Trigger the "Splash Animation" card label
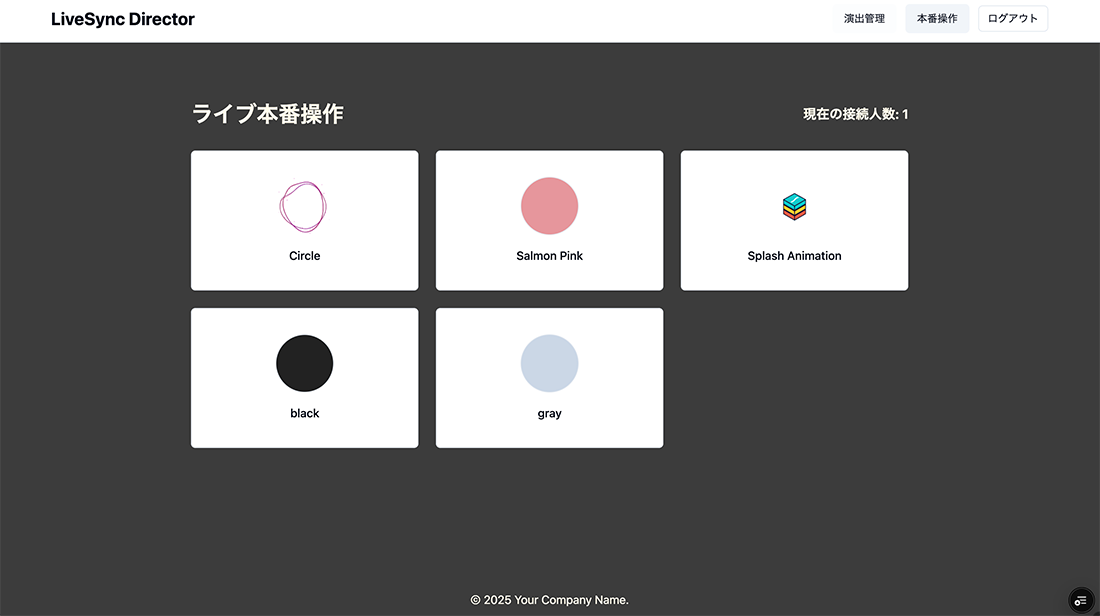Viewport: 1100px width, 616px height. (794, 256)
